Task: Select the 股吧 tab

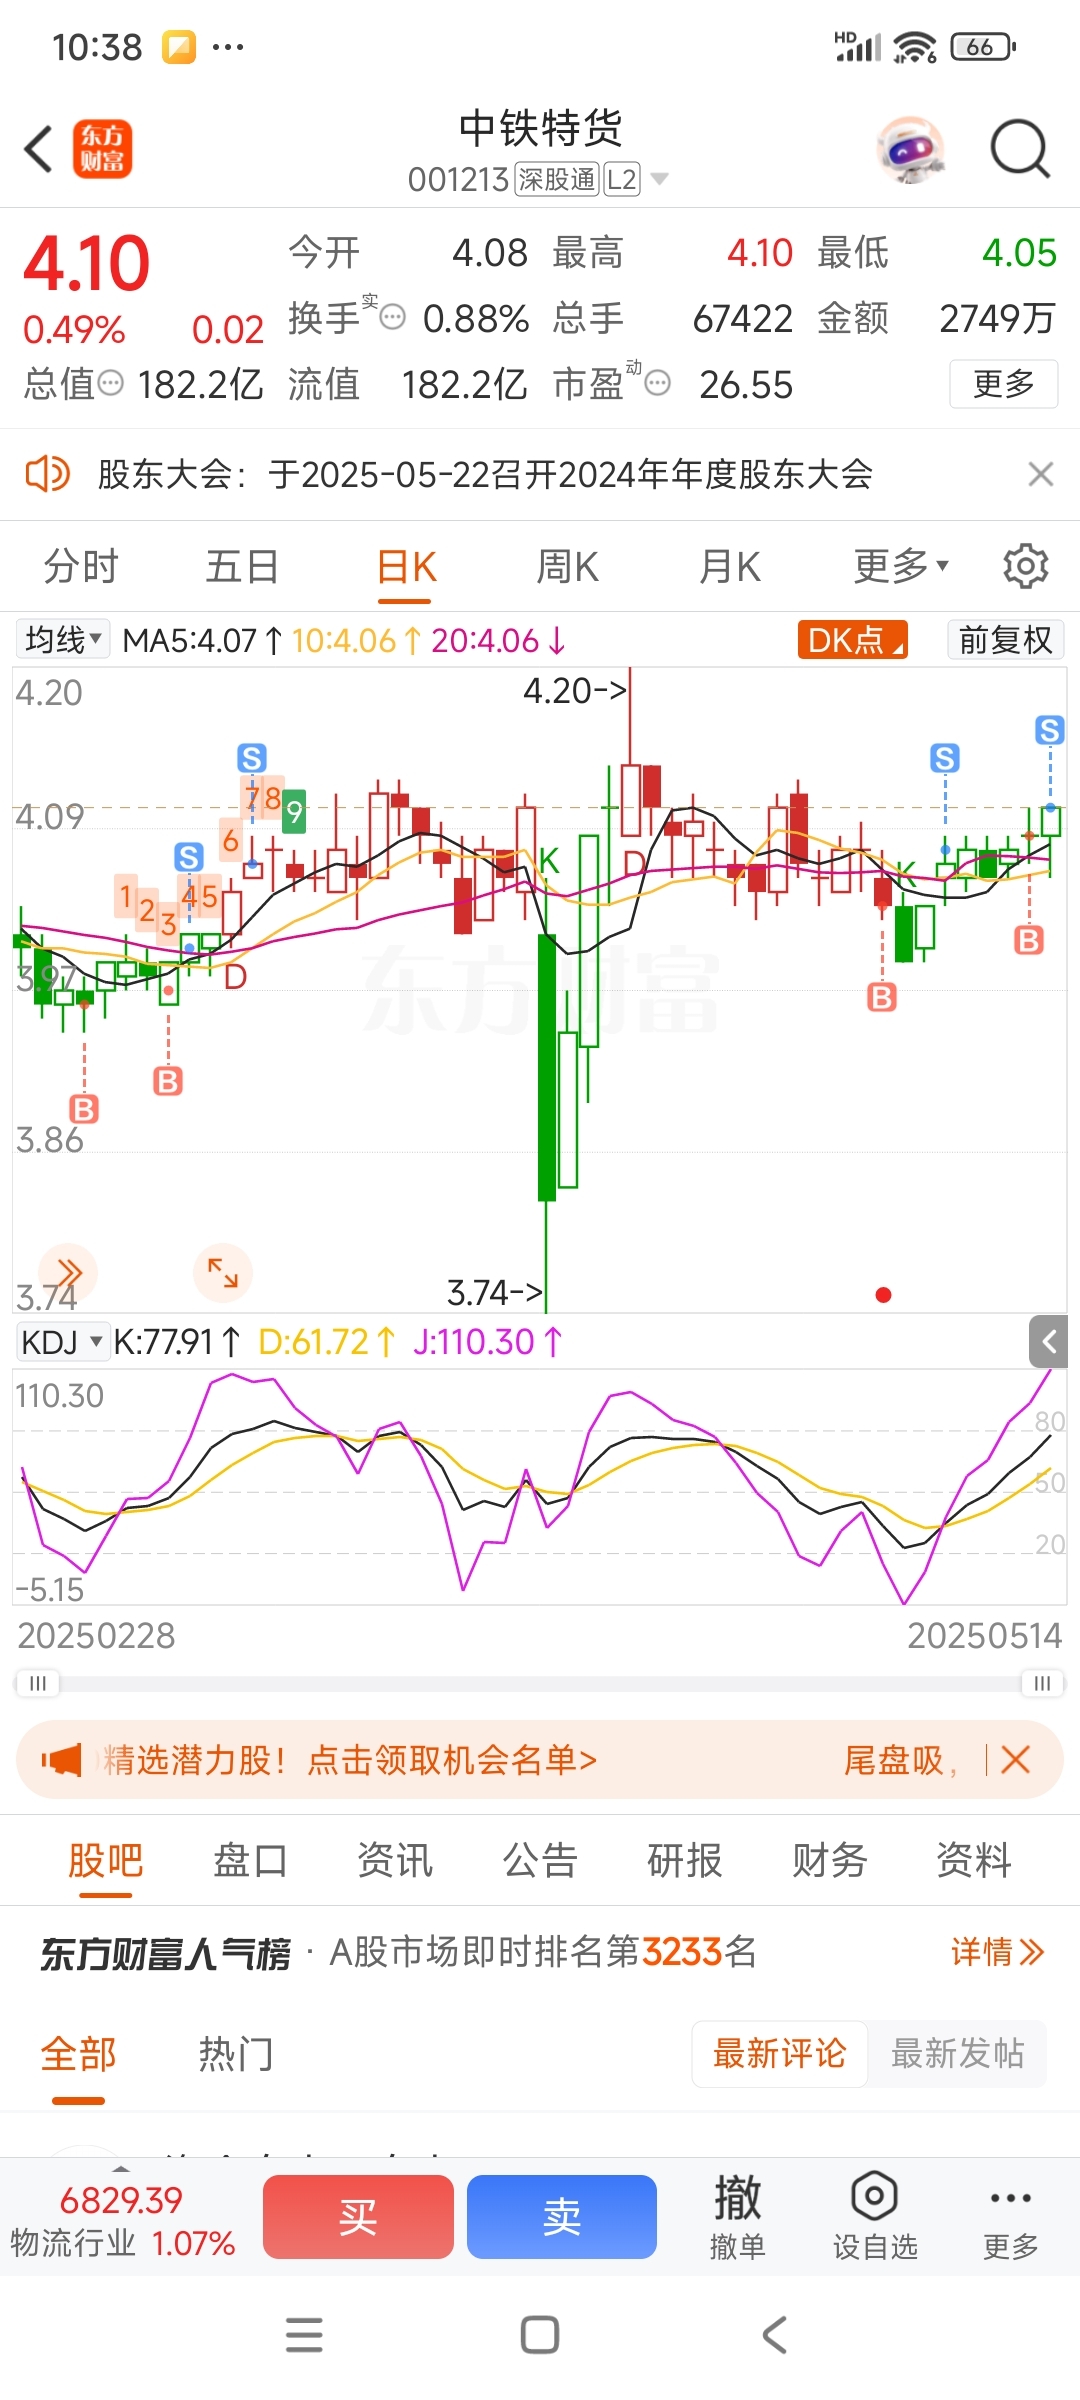Action: [105, 1860]
